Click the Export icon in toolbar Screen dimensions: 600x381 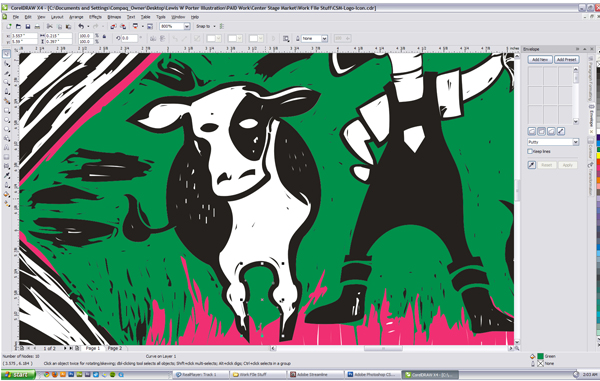(123, 26)
